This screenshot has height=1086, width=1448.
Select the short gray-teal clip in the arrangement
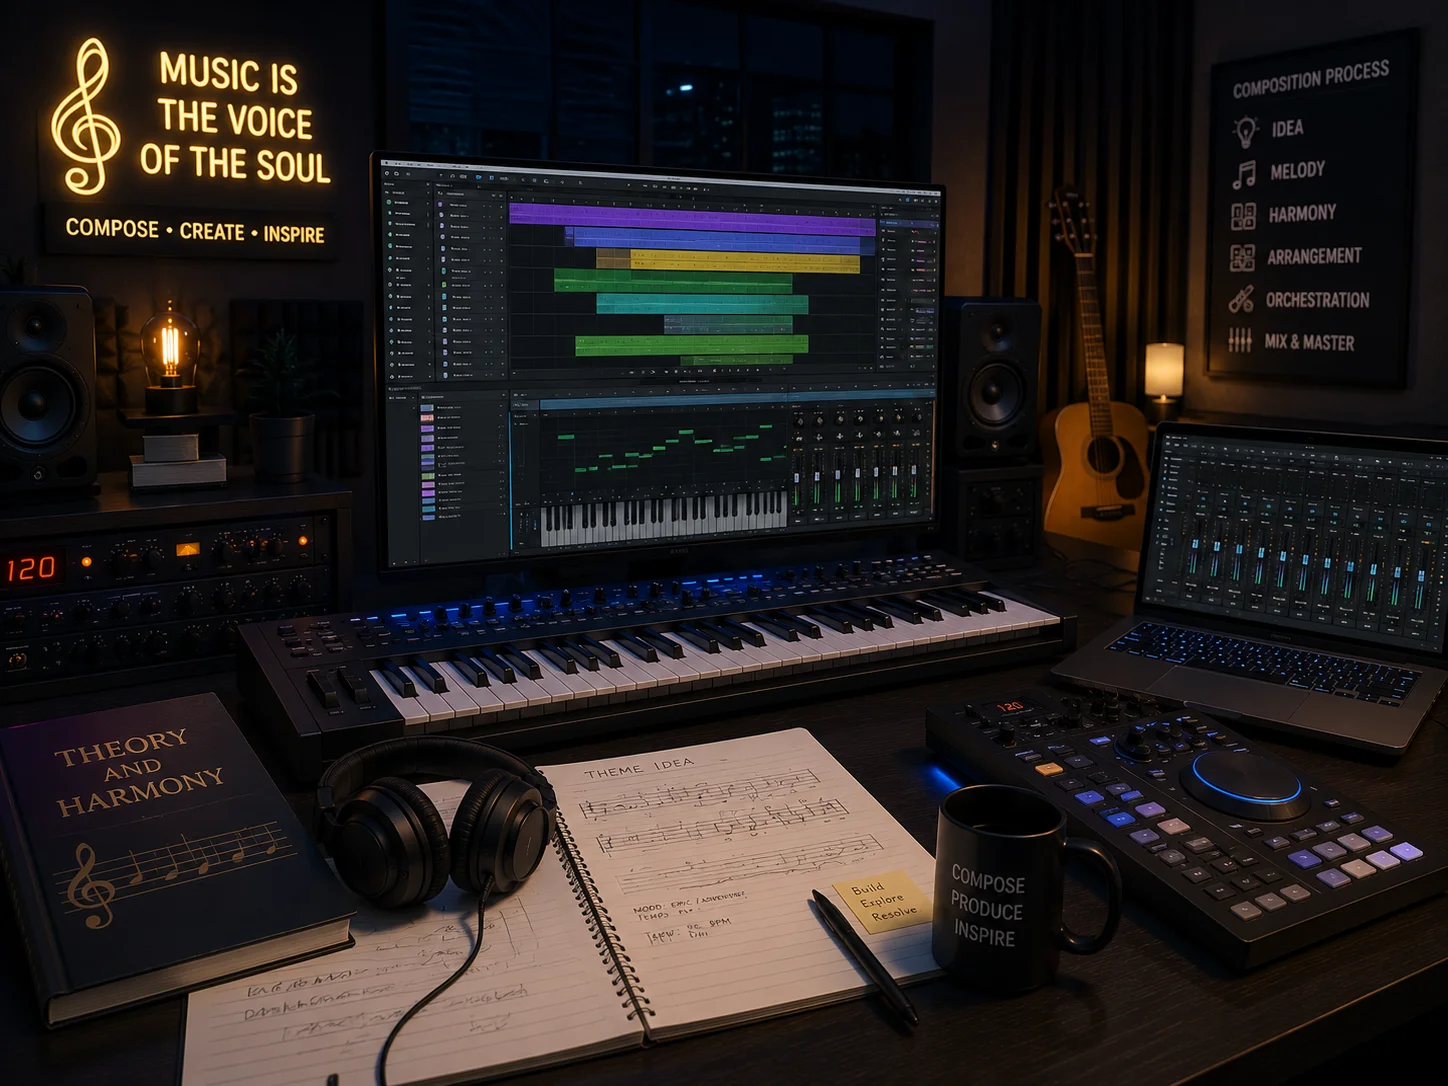[x=728, y=324]
